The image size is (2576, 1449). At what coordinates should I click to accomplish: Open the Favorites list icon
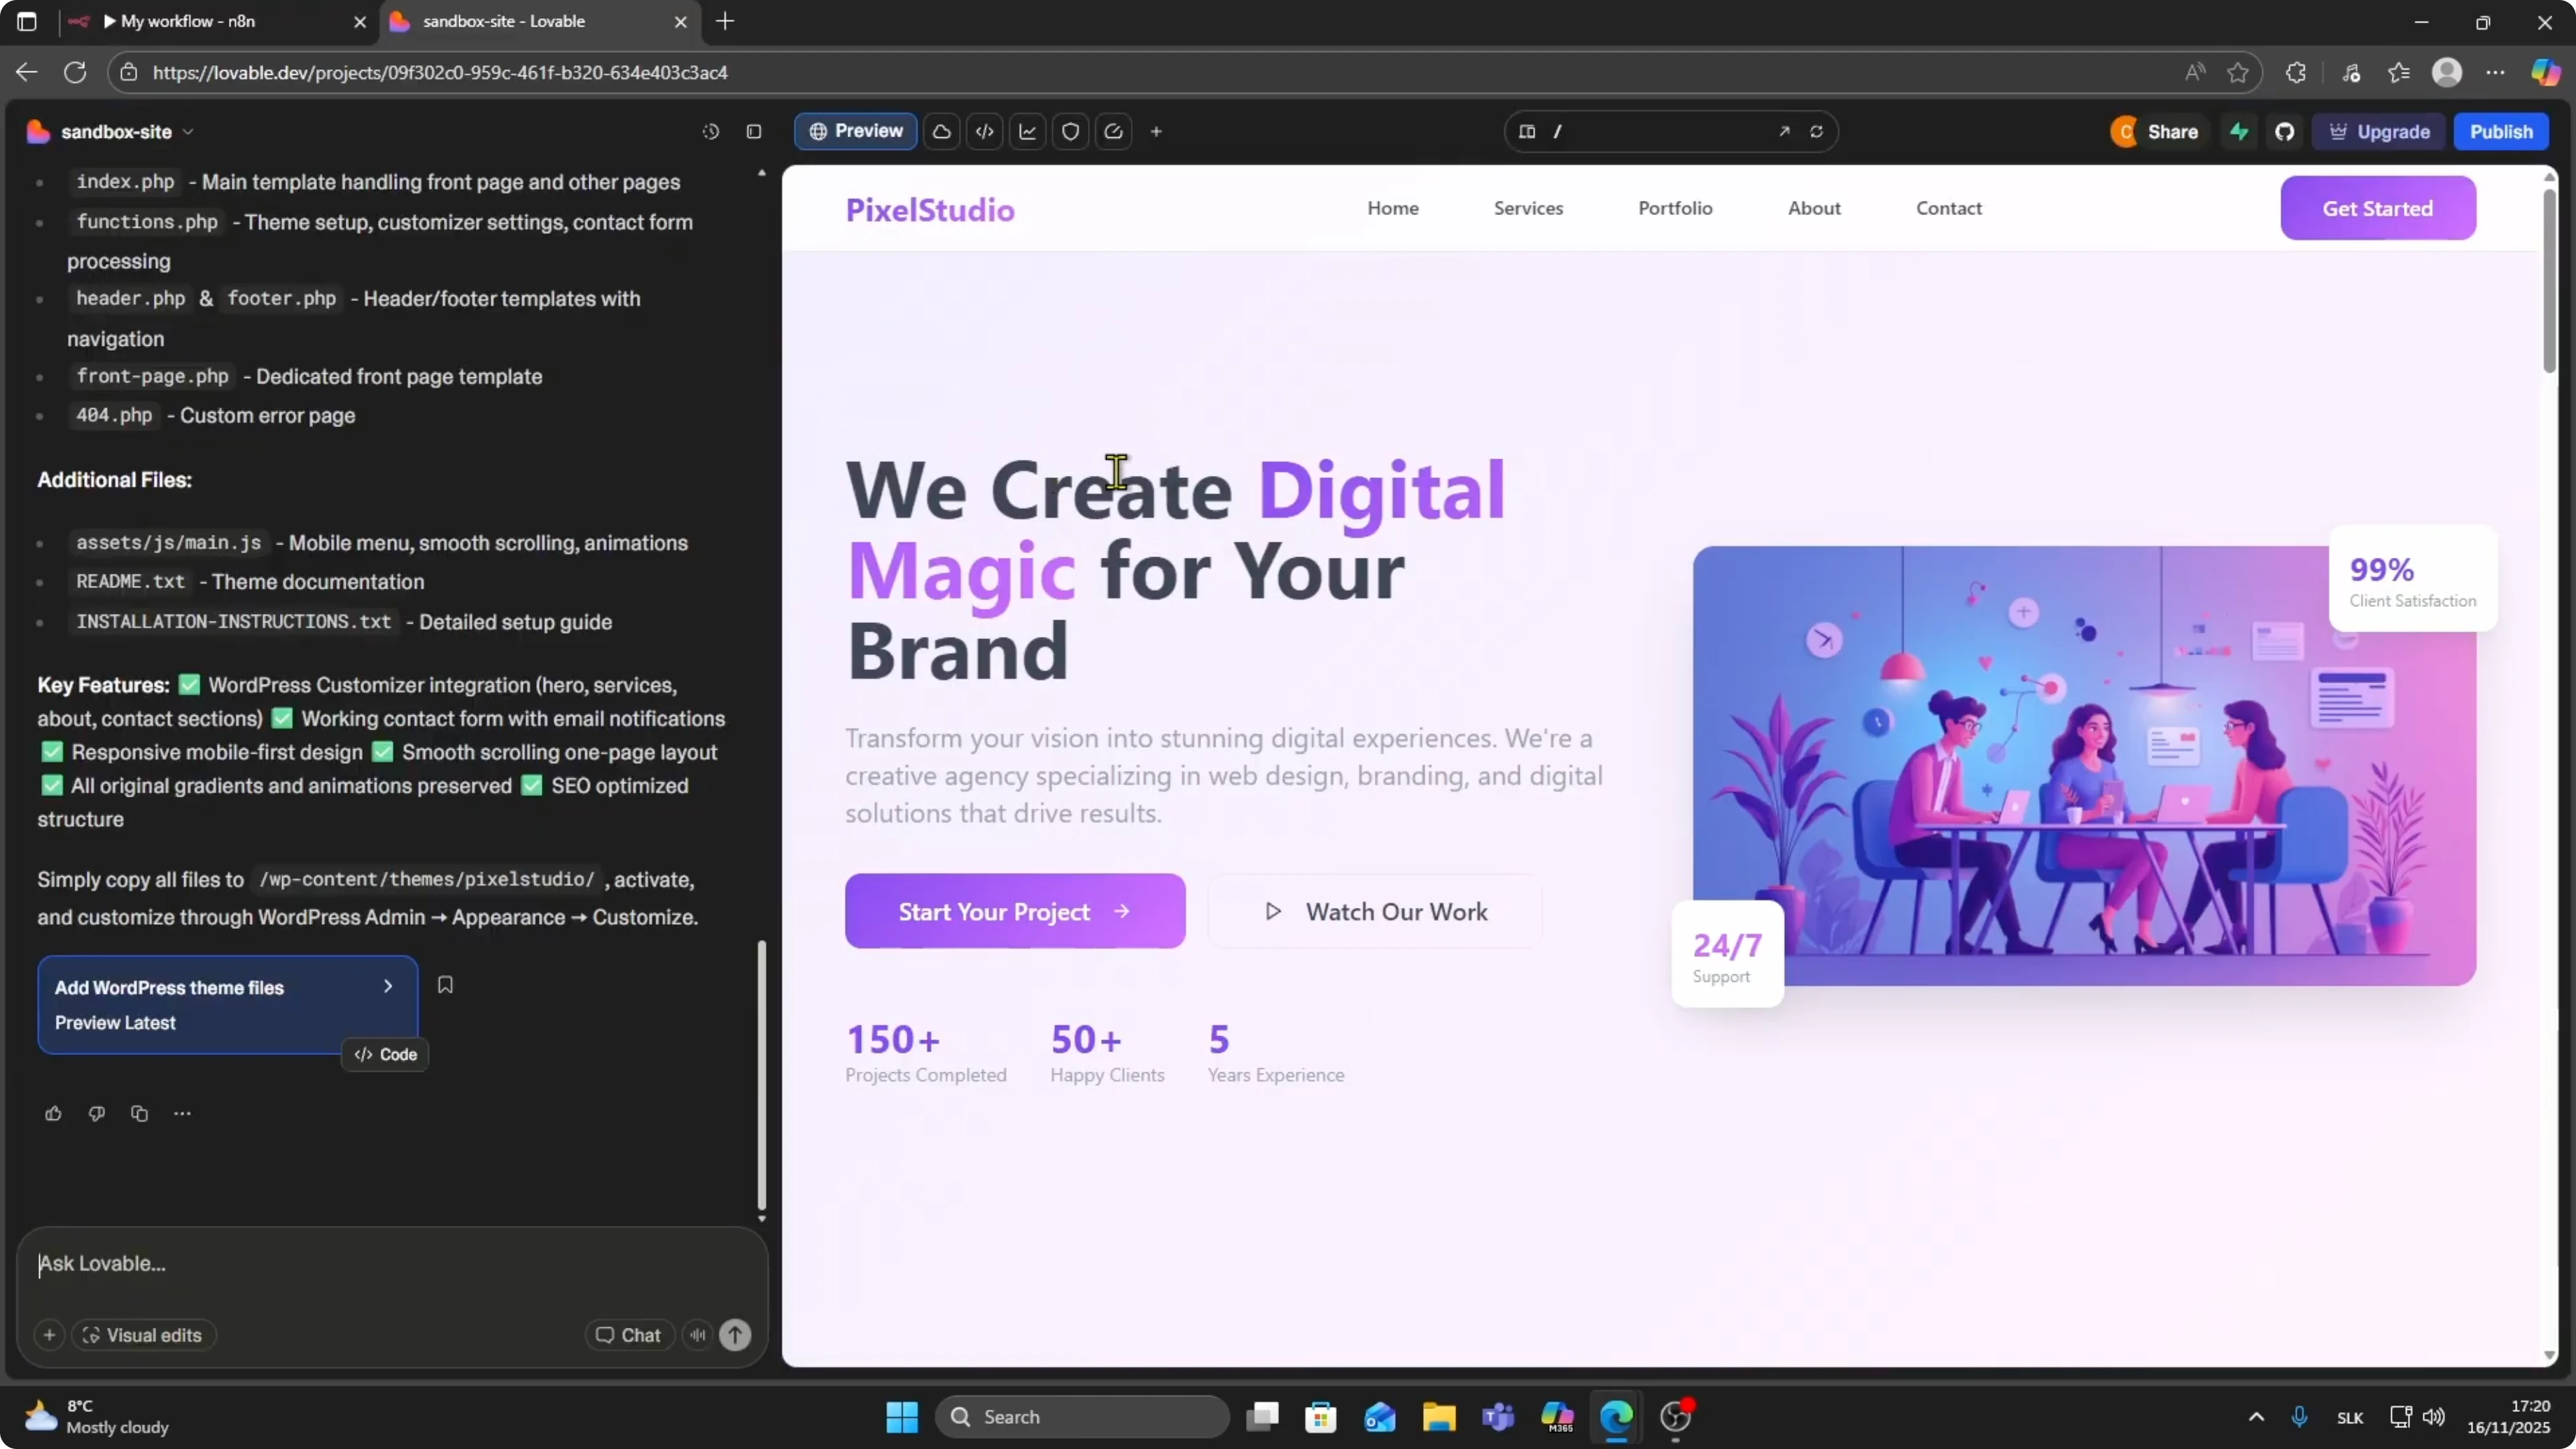click(x=2399, y=72)
